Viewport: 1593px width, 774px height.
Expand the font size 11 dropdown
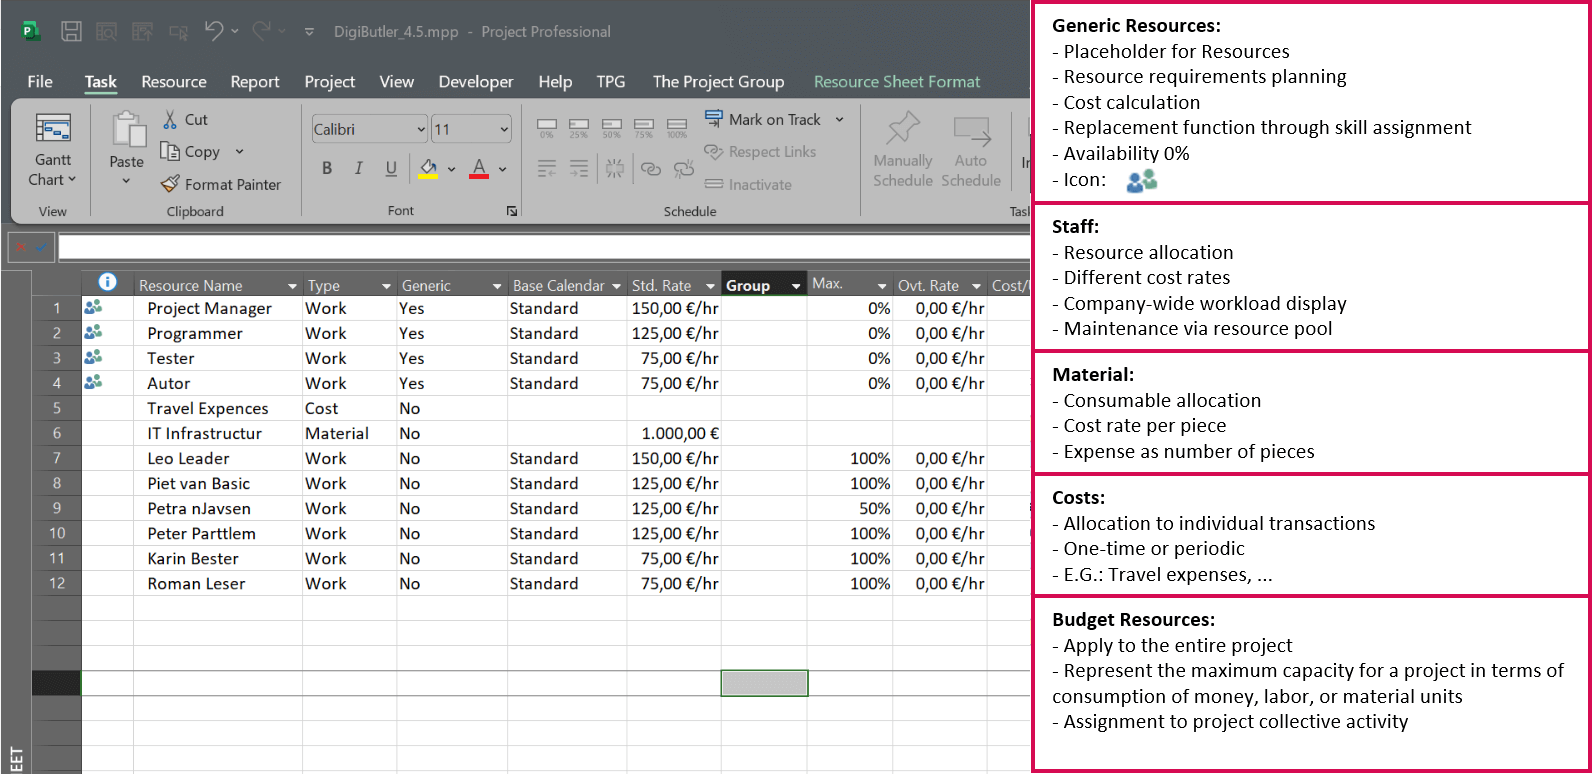point(503,129)
